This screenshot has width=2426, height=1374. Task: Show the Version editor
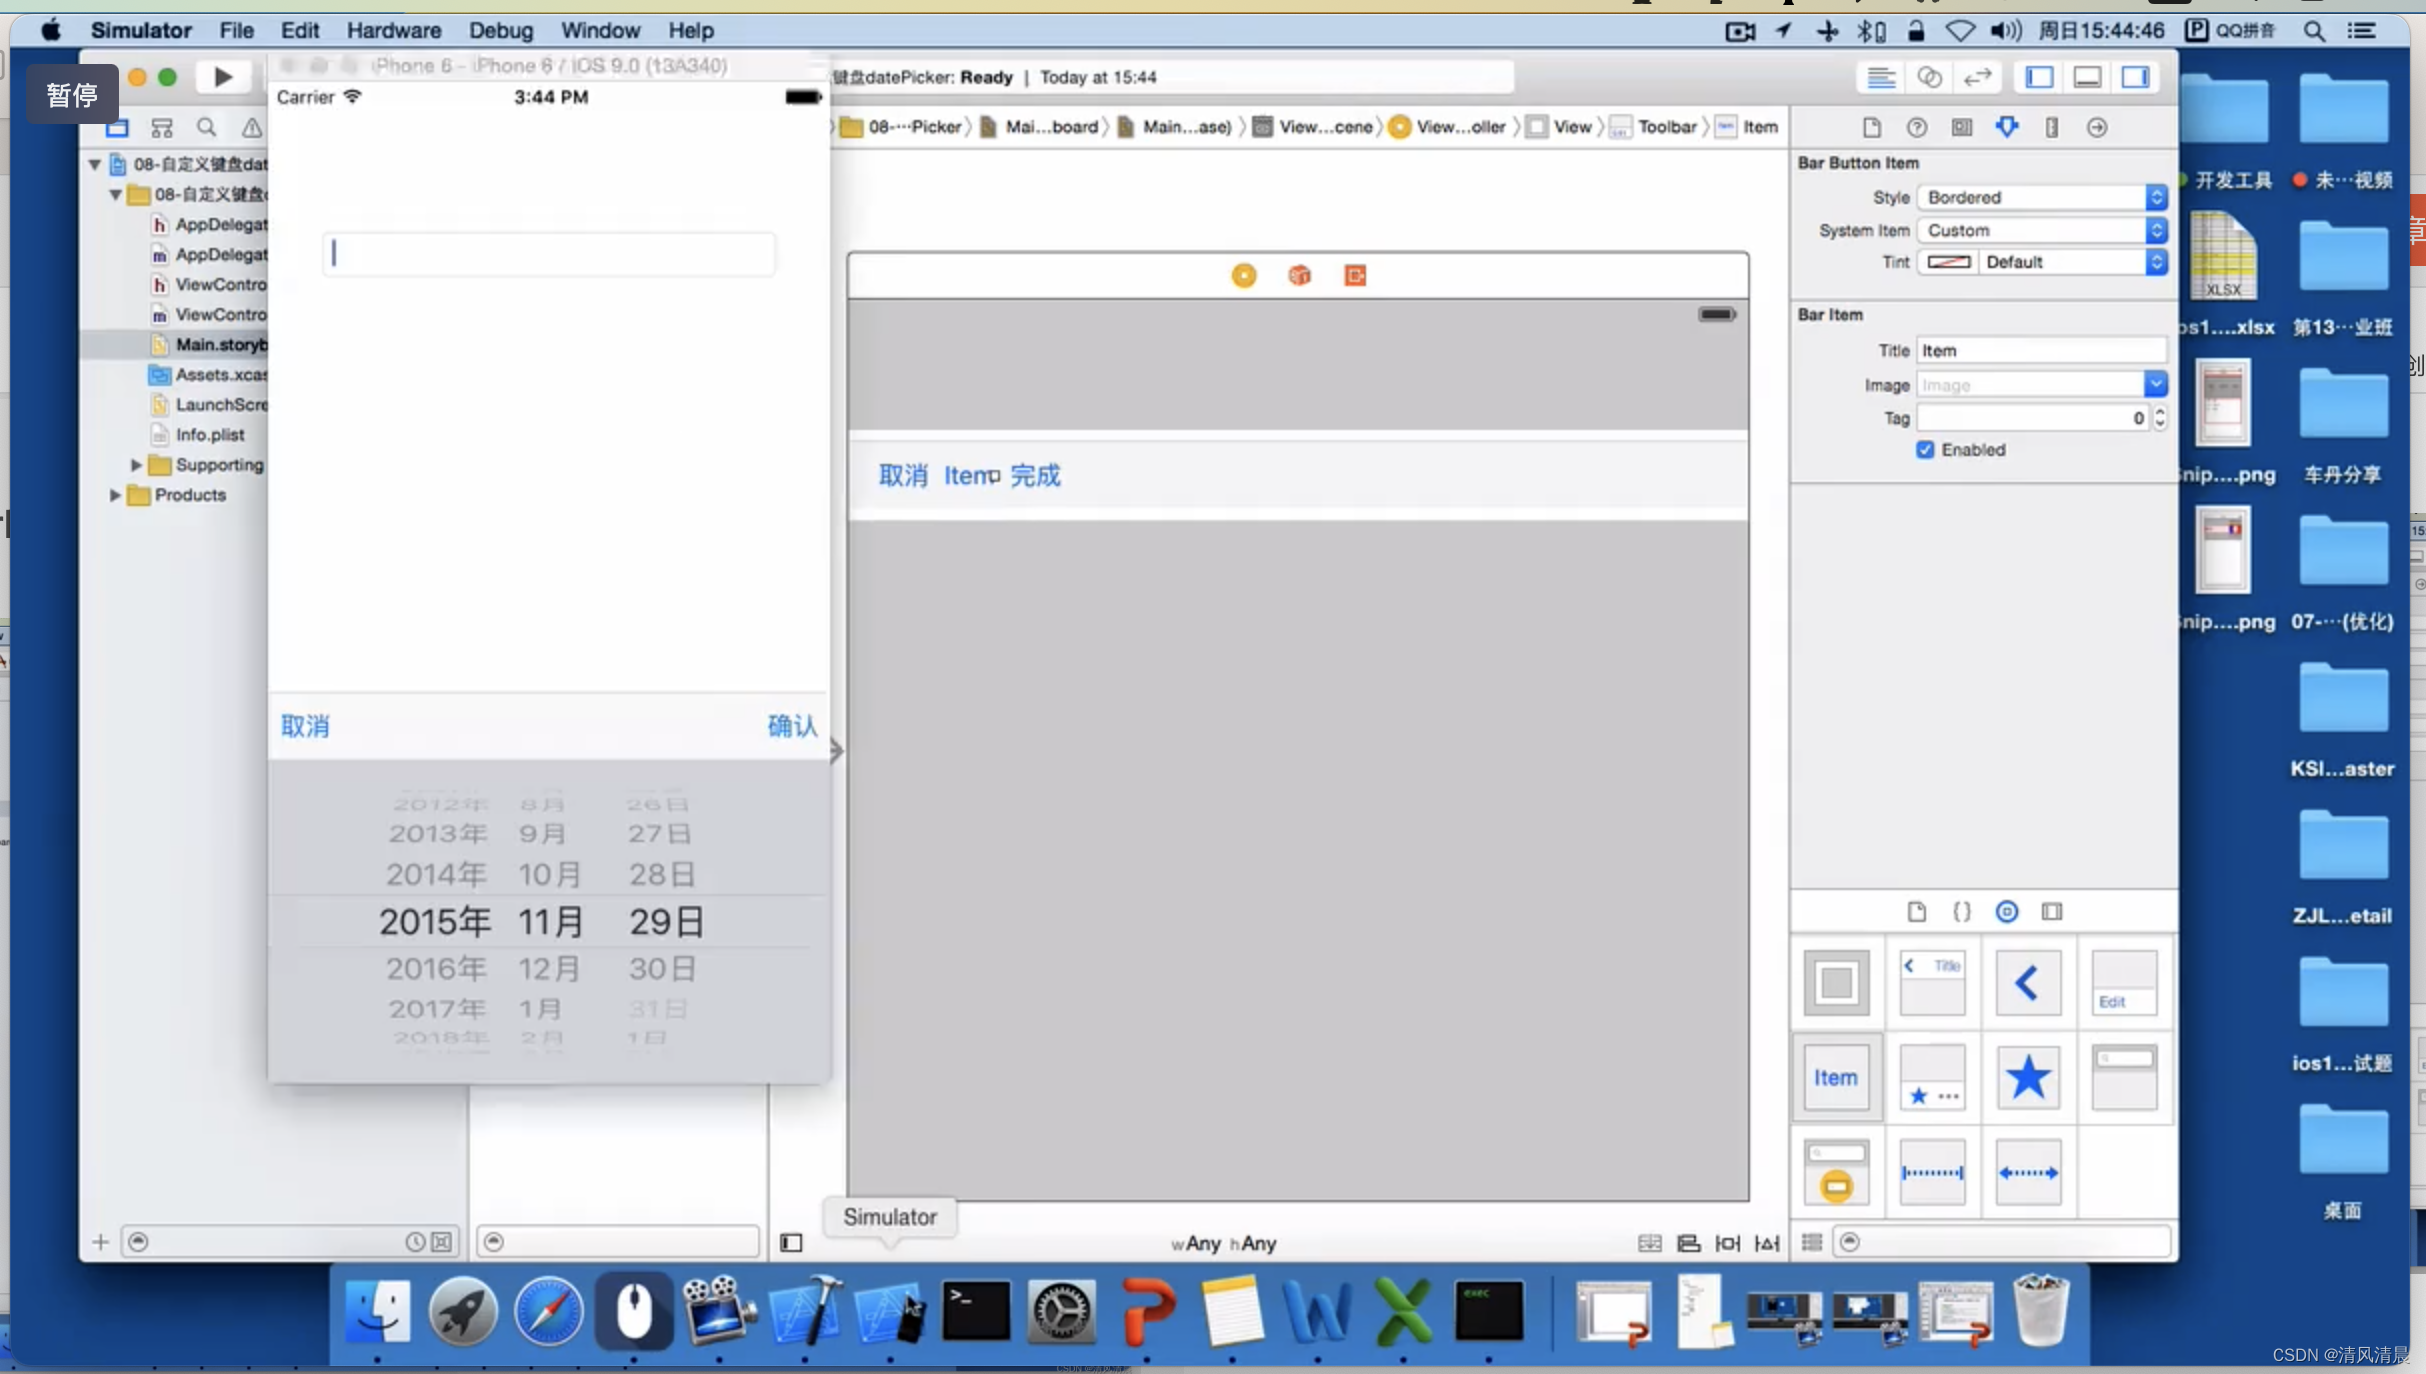pyautogui.click(x=1977, y=77)
